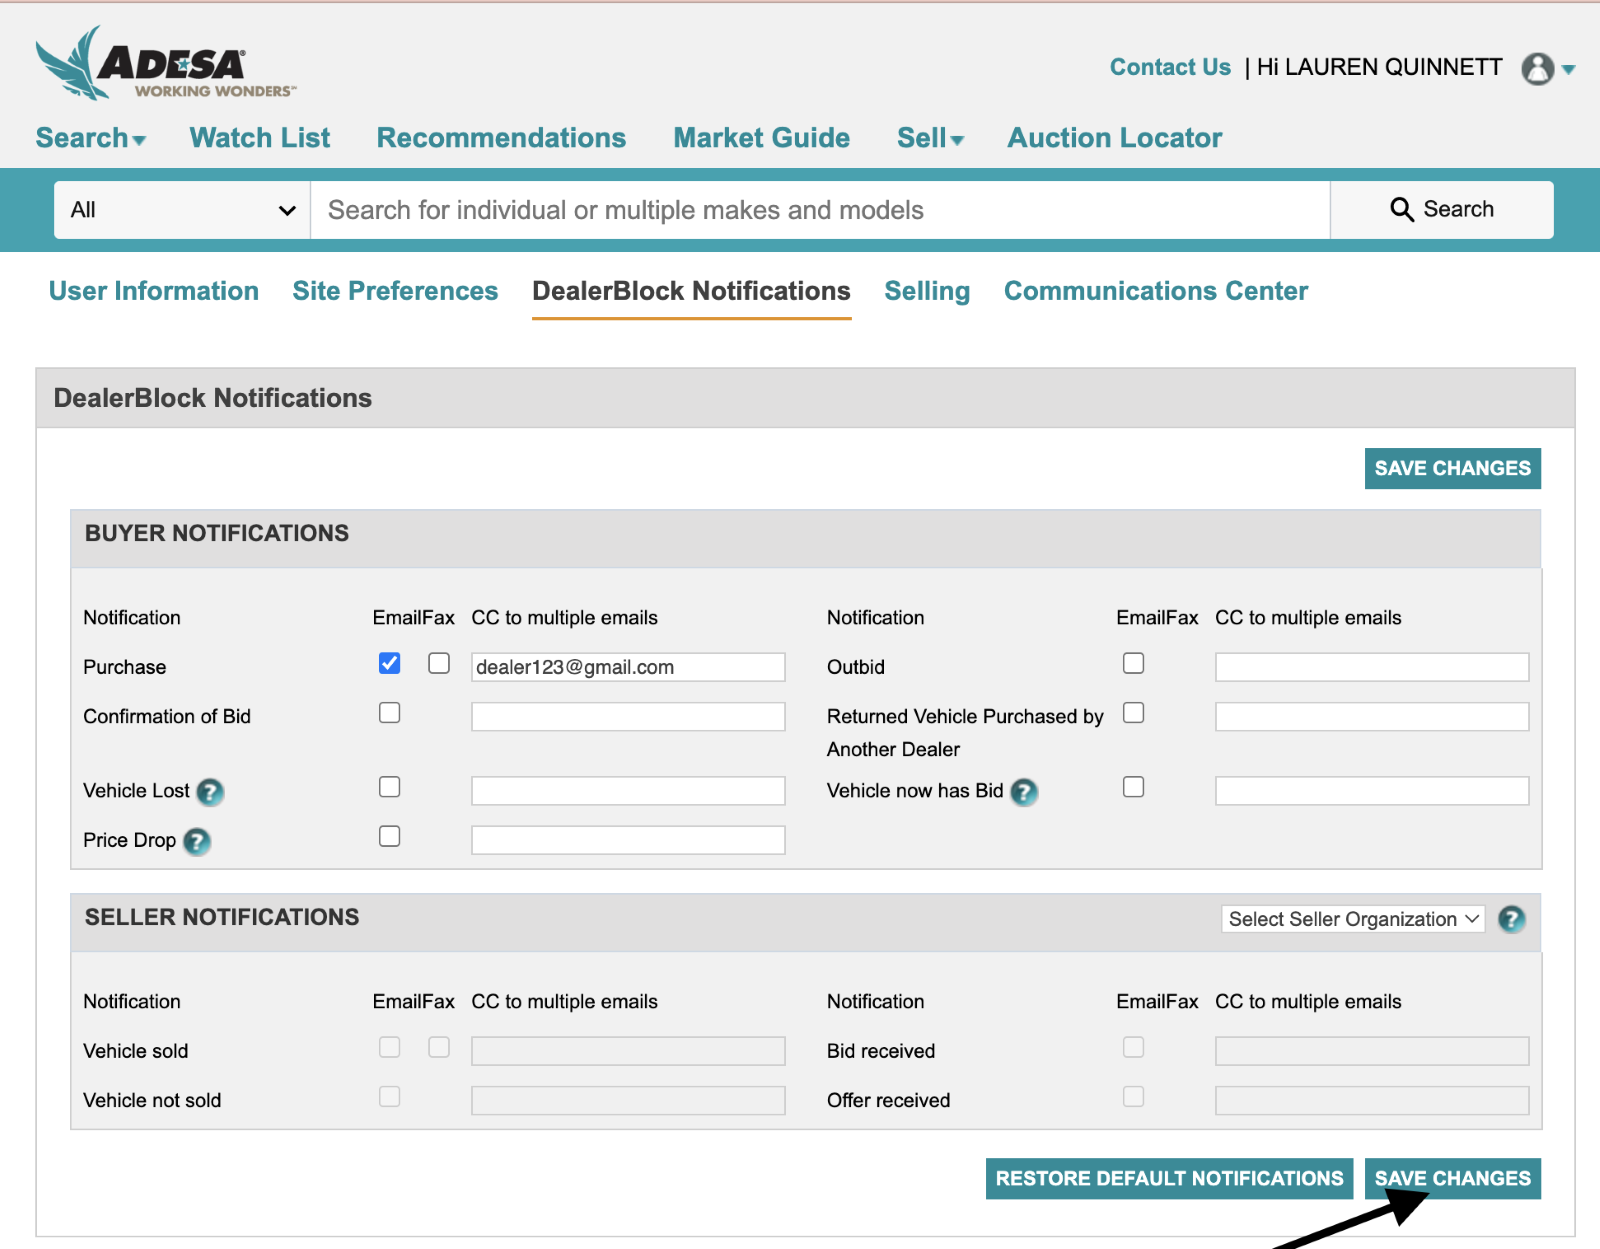Click Vehicle now has Bid CC emails field
Viewport: 1600px width, 1249px height.
click(x=1372, y=790)
